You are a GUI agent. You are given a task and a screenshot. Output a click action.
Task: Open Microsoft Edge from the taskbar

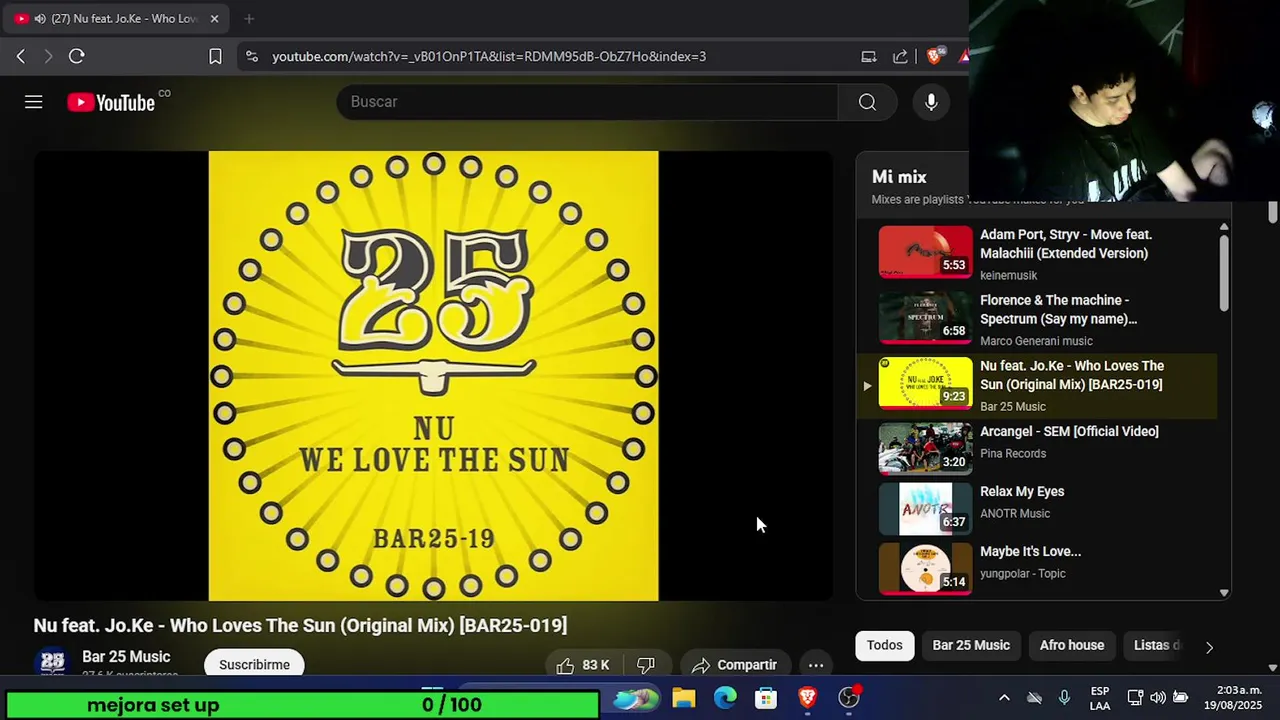coord(725,698)
